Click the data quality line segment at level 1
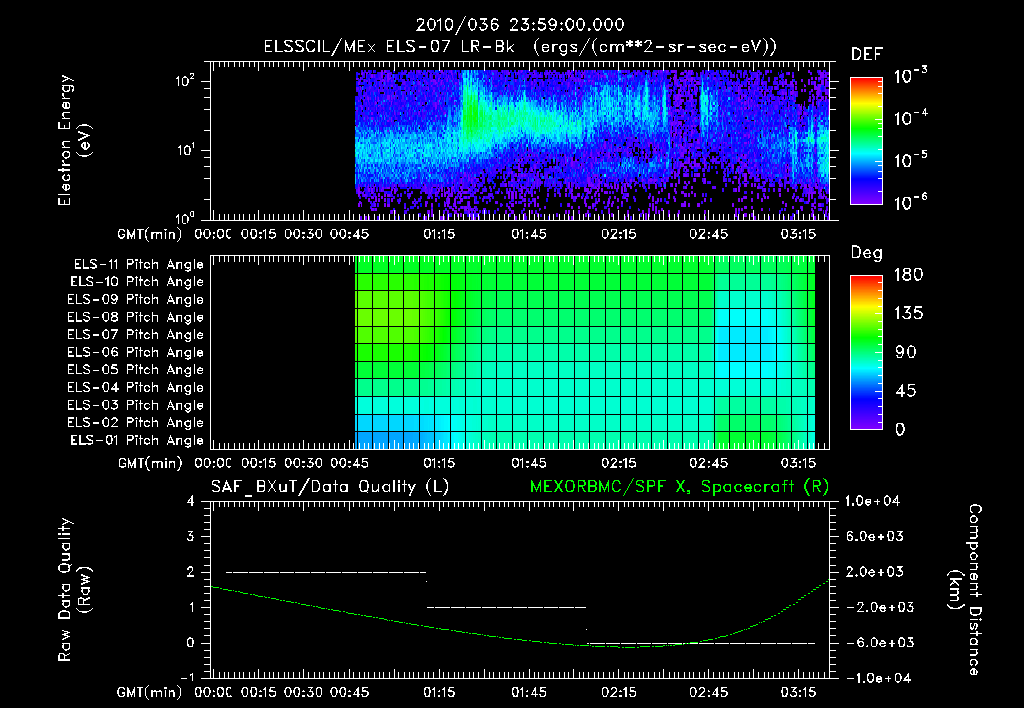This screenshot has width=1024, height=708. pos(507,607)
